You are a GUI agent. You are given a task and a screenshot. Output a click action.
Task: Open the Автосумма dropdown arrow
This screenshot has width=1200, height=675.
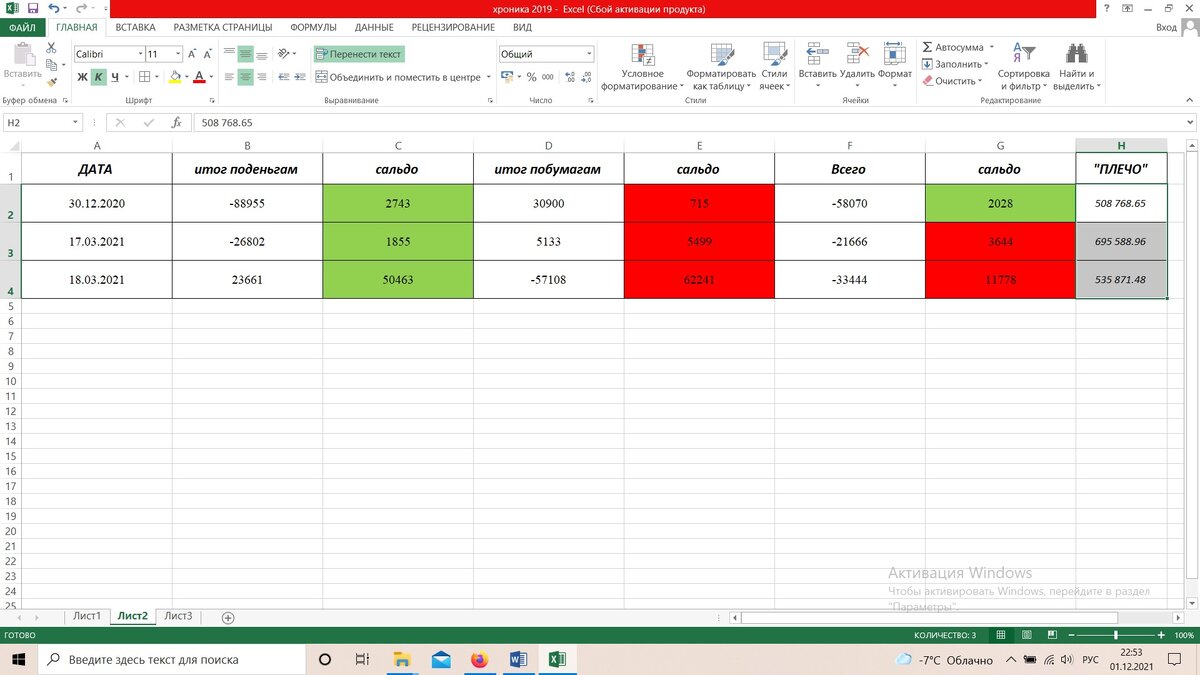pos(991,47)
